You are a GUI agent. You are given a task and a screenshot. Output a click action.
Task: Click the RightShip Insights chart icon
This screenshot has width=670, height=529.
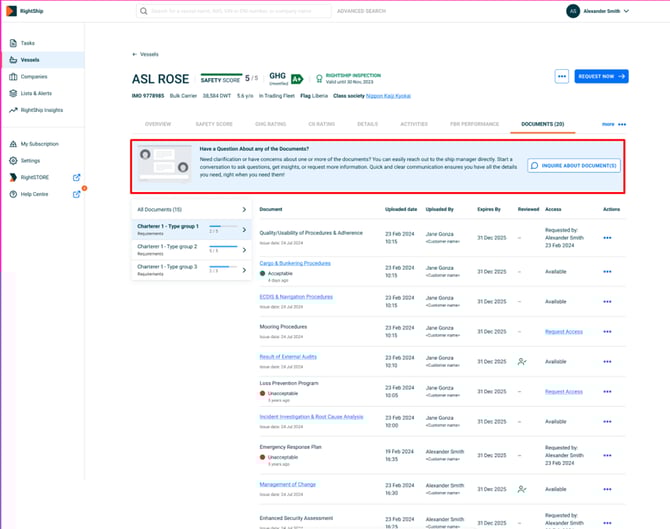tap(13, 110)
